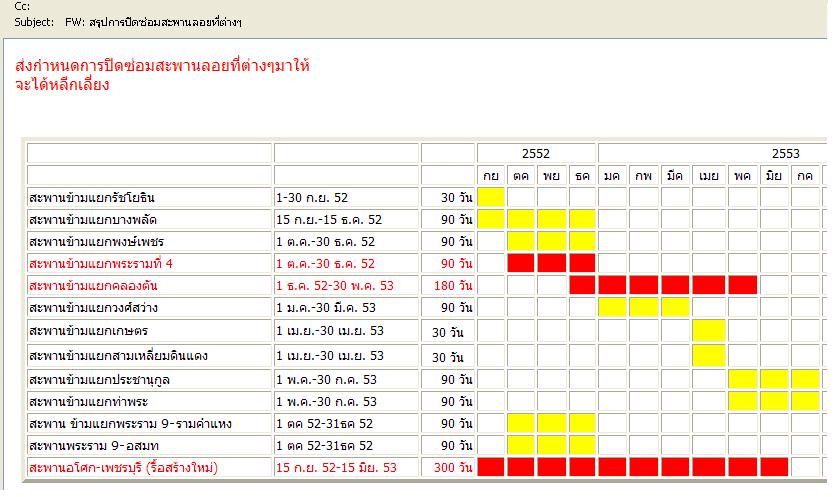
Task: Click the กย month column header
Action: point(491,176)
